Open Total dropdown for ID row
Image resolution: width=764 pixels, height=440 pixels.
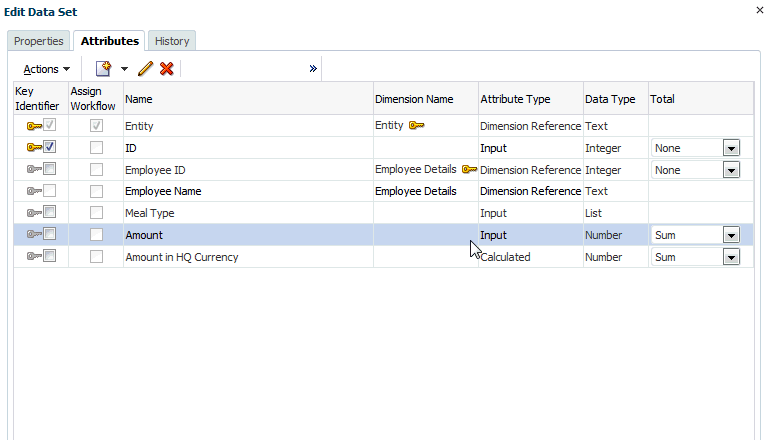tap(731, 148)
